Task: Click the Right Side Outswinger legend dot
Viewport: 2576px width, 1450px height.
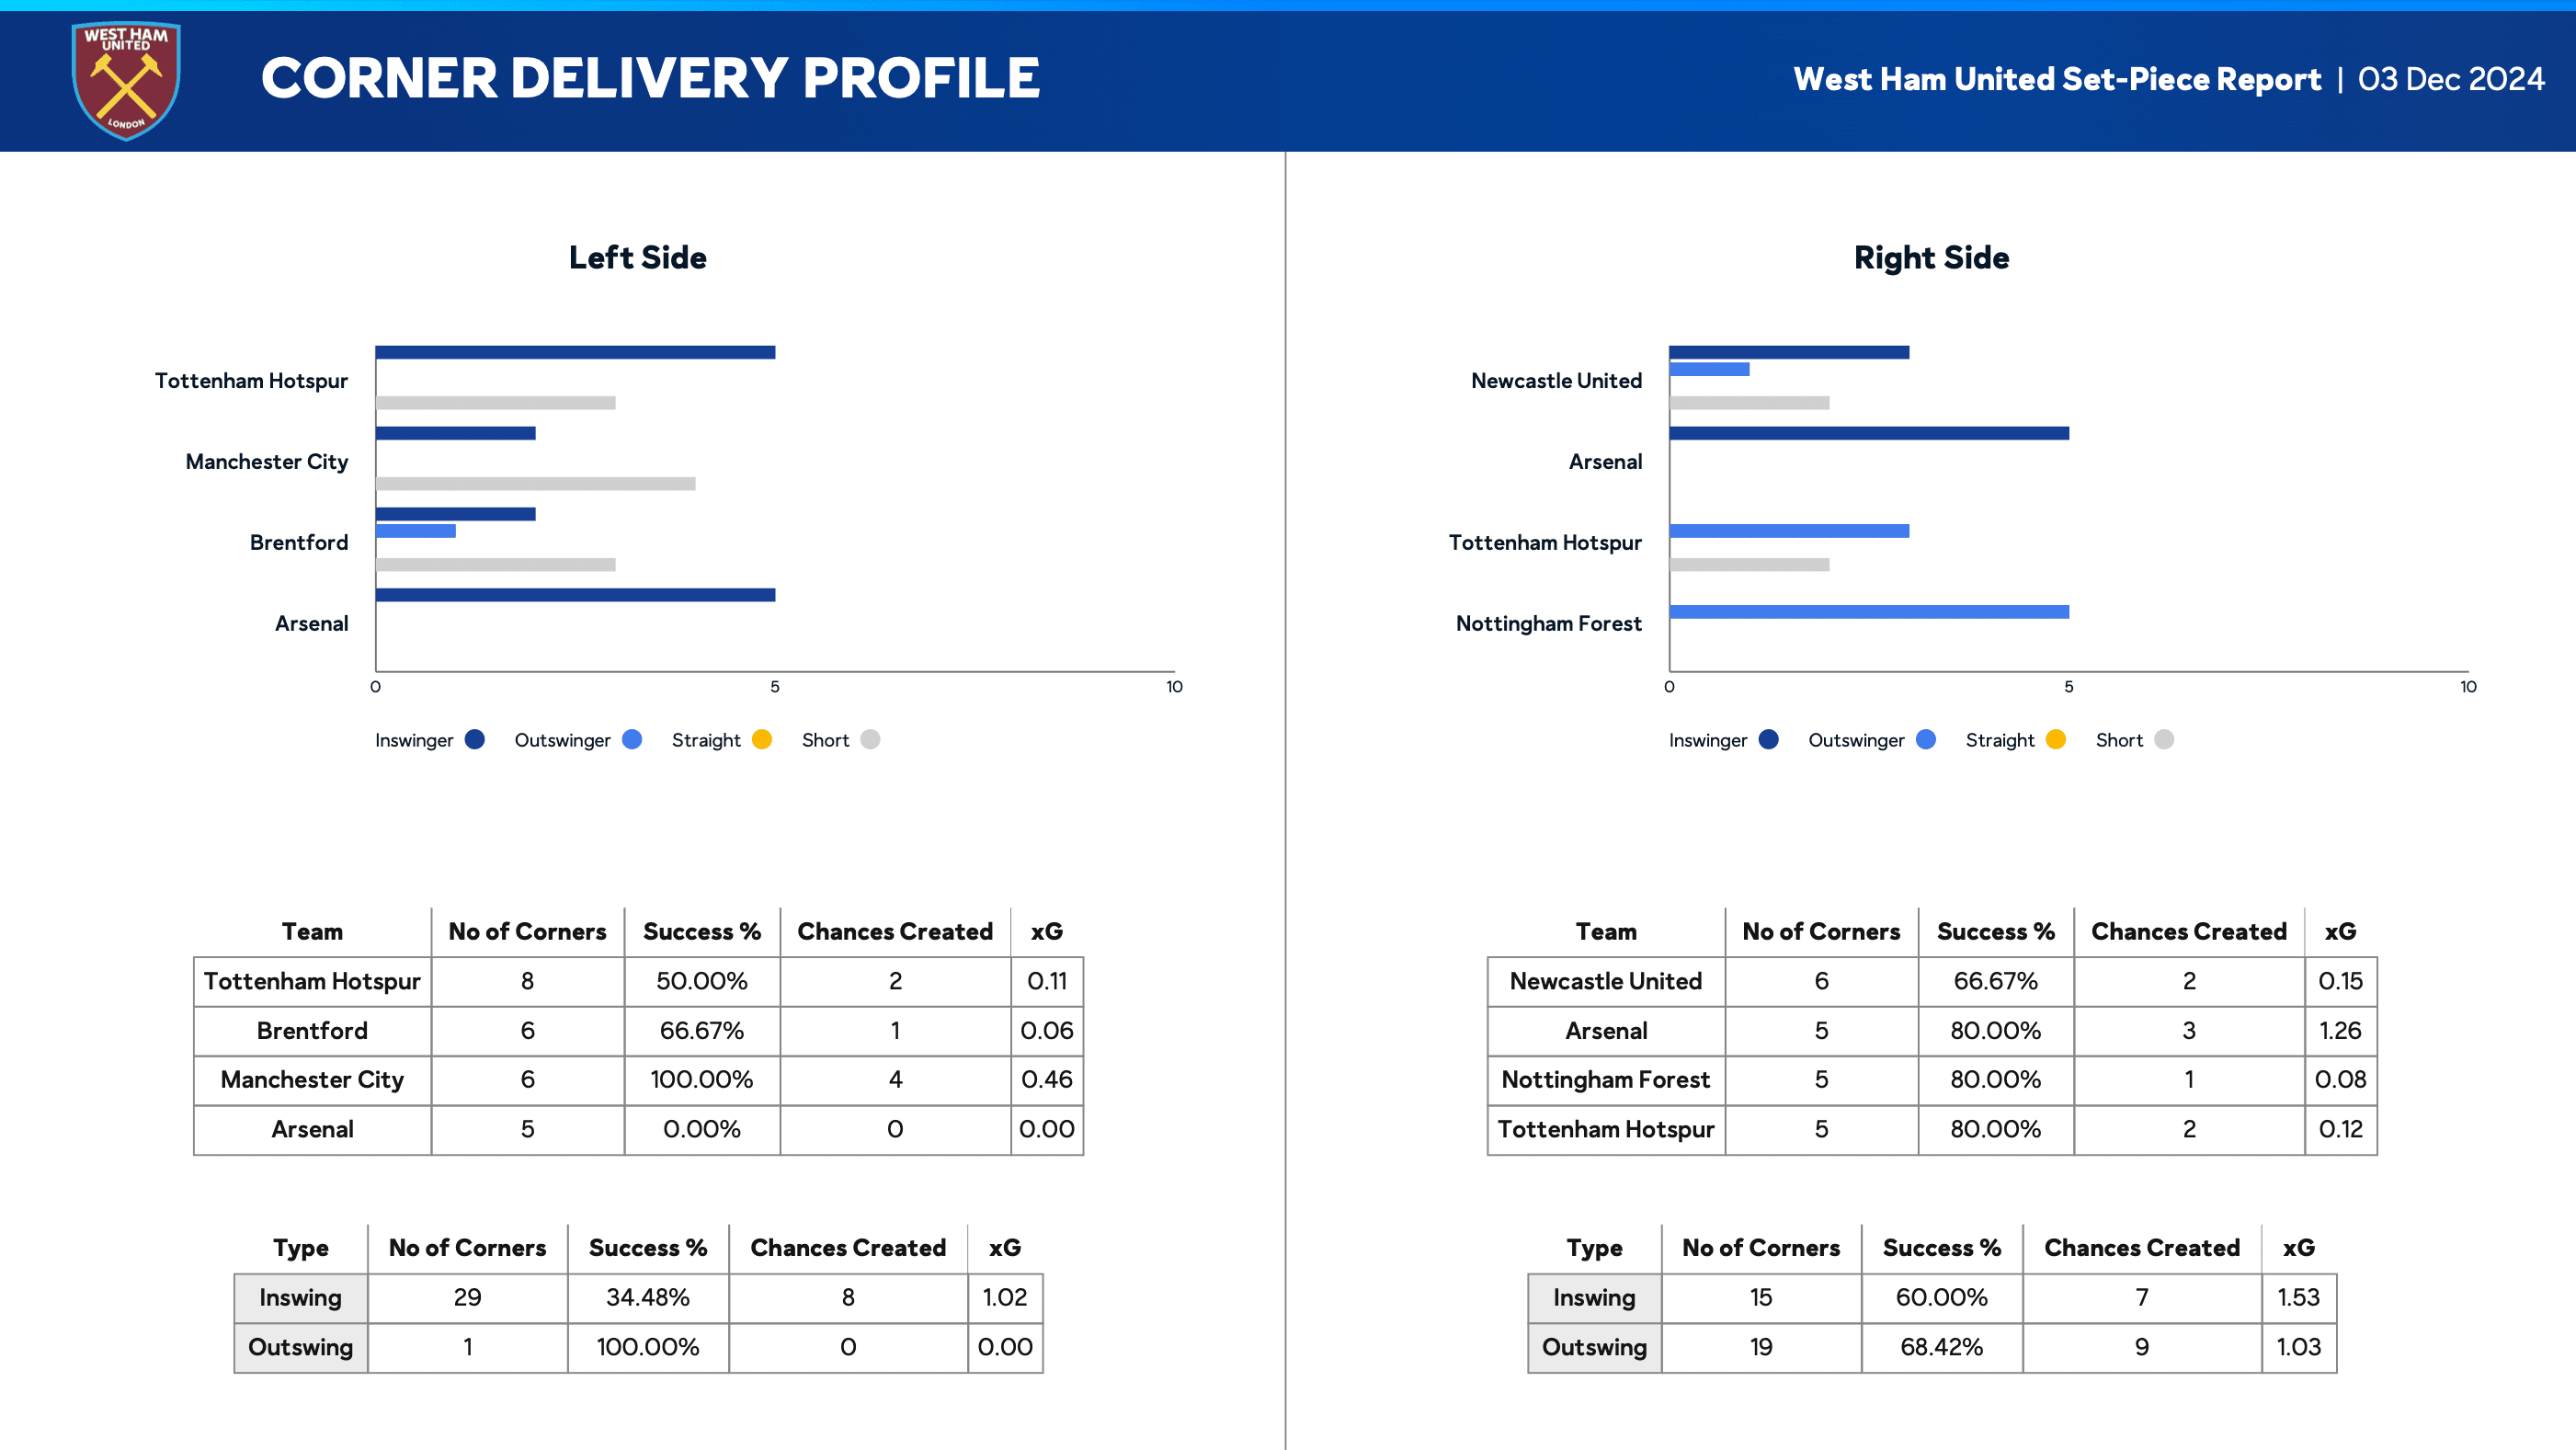Action: click(1926, 739)
